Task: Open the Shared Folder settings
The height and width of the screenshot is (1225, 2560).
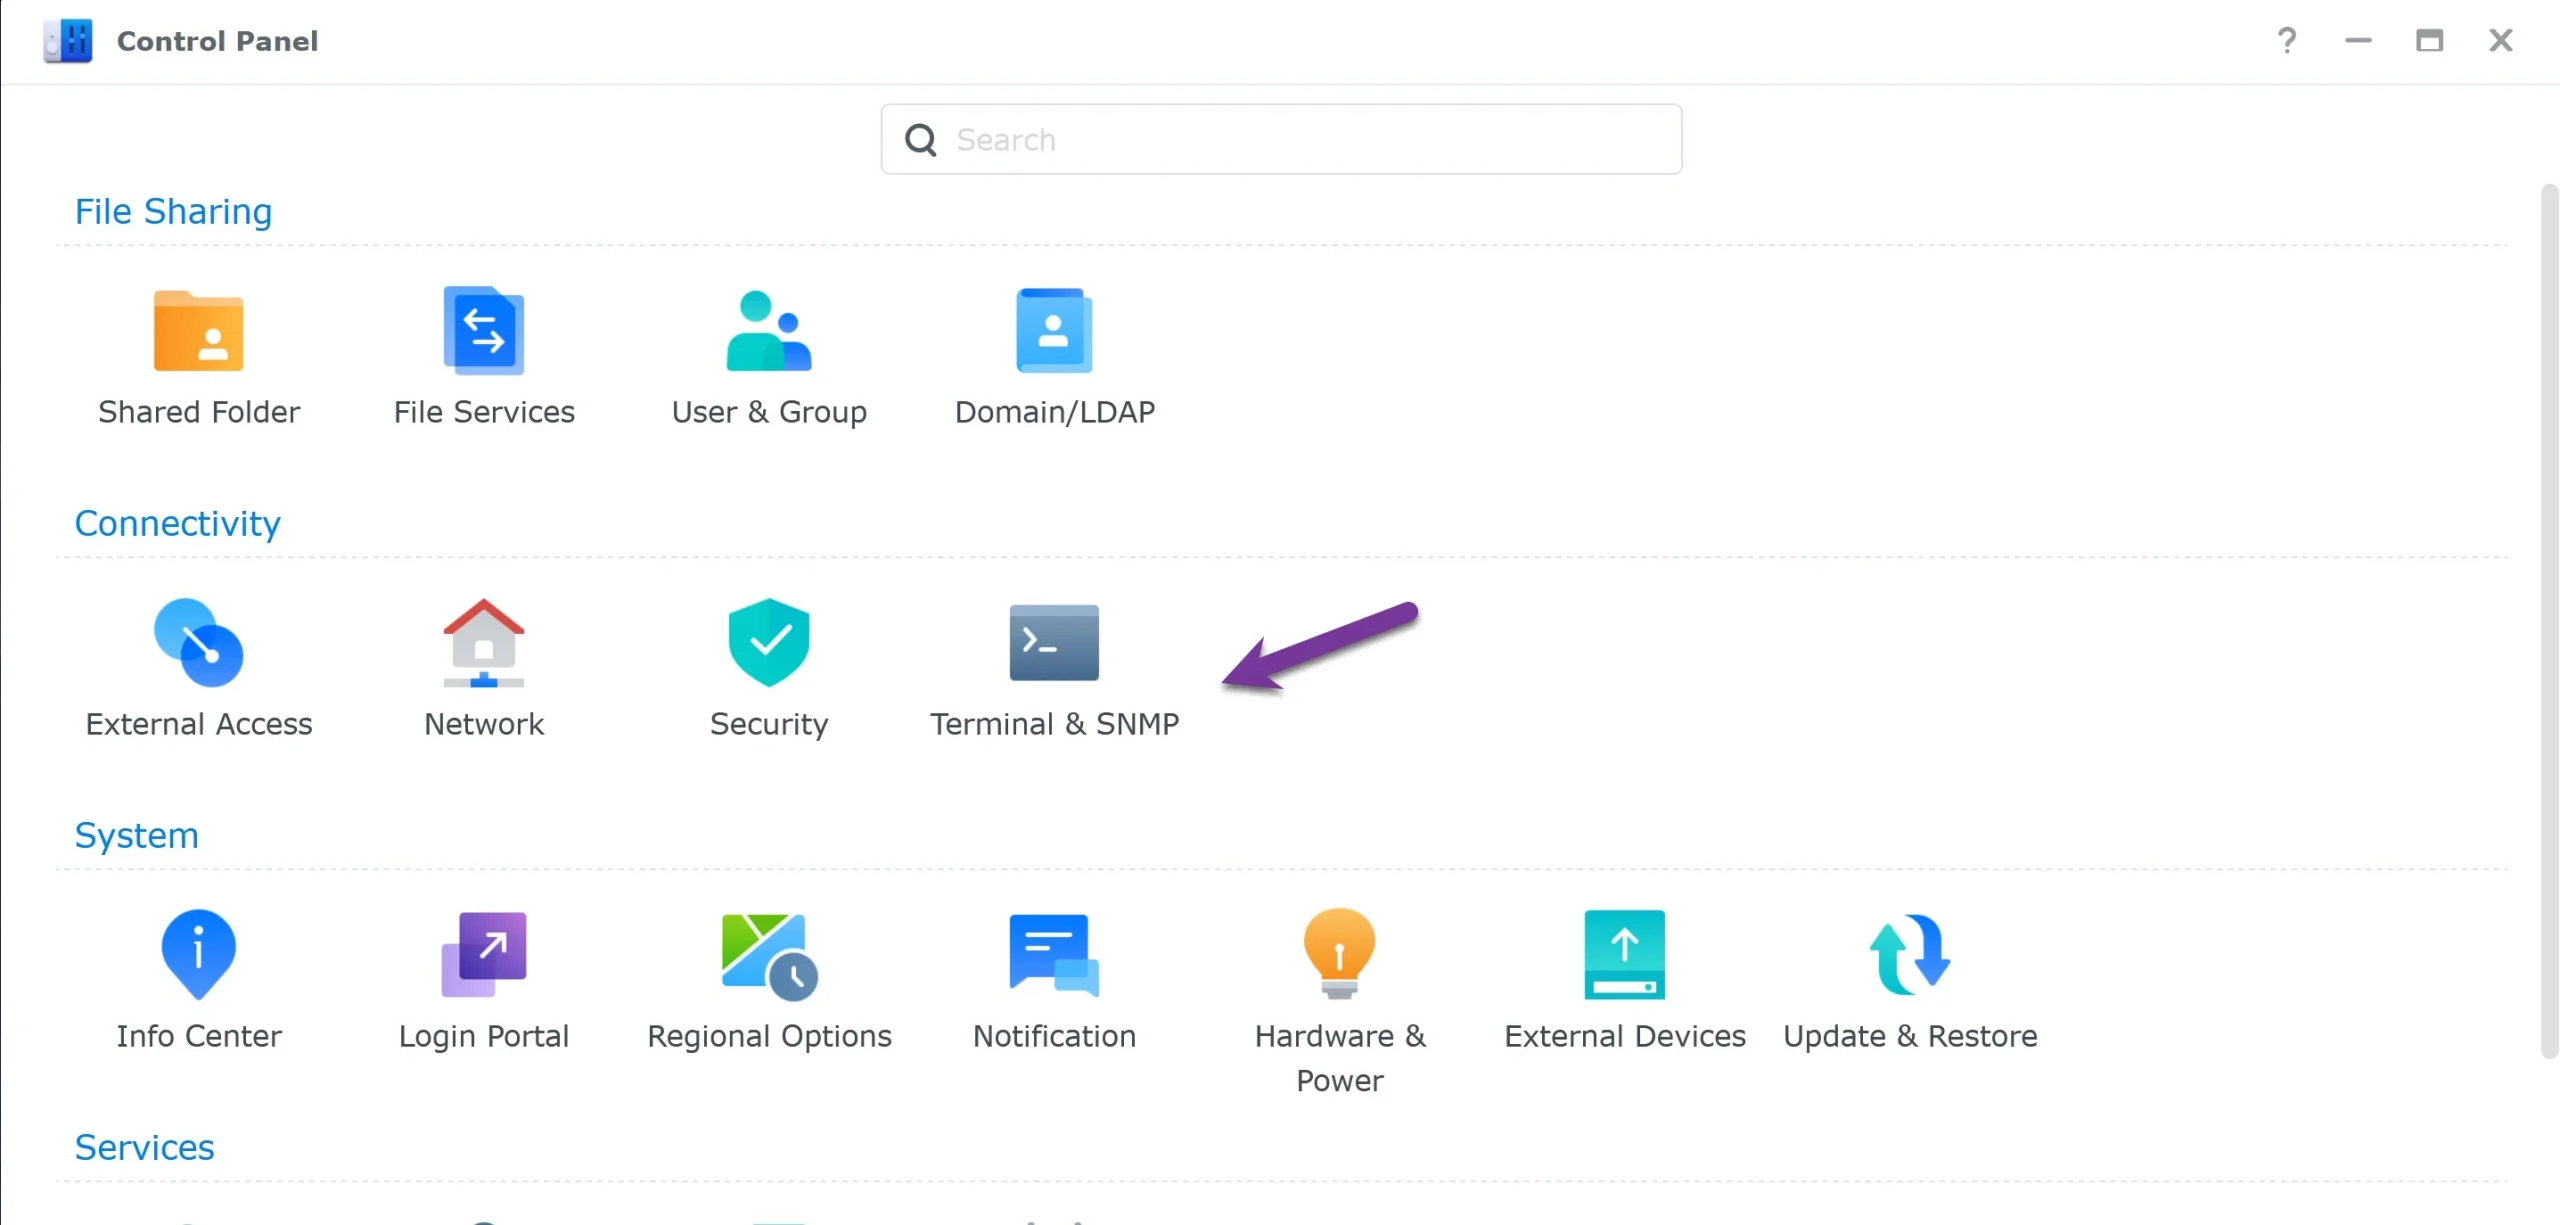Action: pos(198,332)
